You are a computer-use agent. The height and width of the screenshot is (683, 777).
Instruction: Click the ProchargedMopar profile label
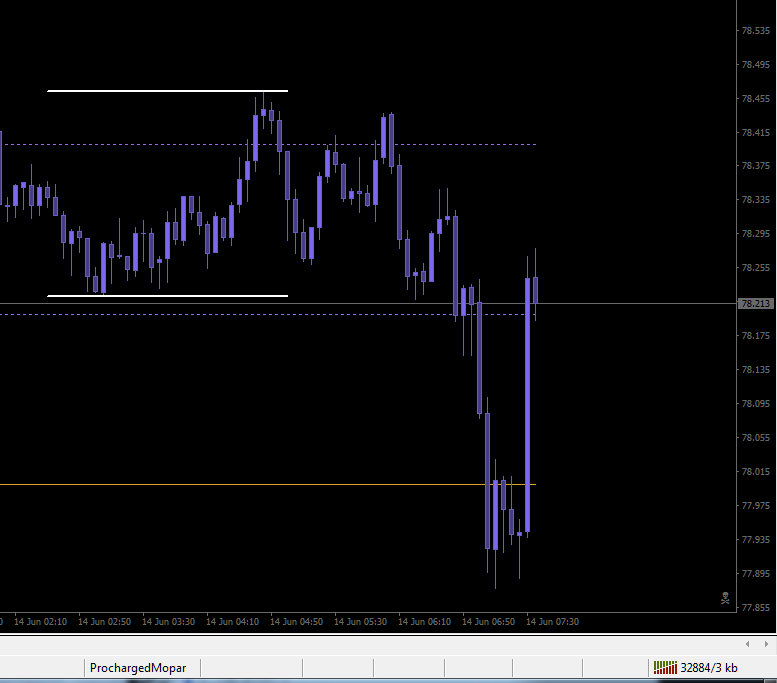tap(138, 668)
